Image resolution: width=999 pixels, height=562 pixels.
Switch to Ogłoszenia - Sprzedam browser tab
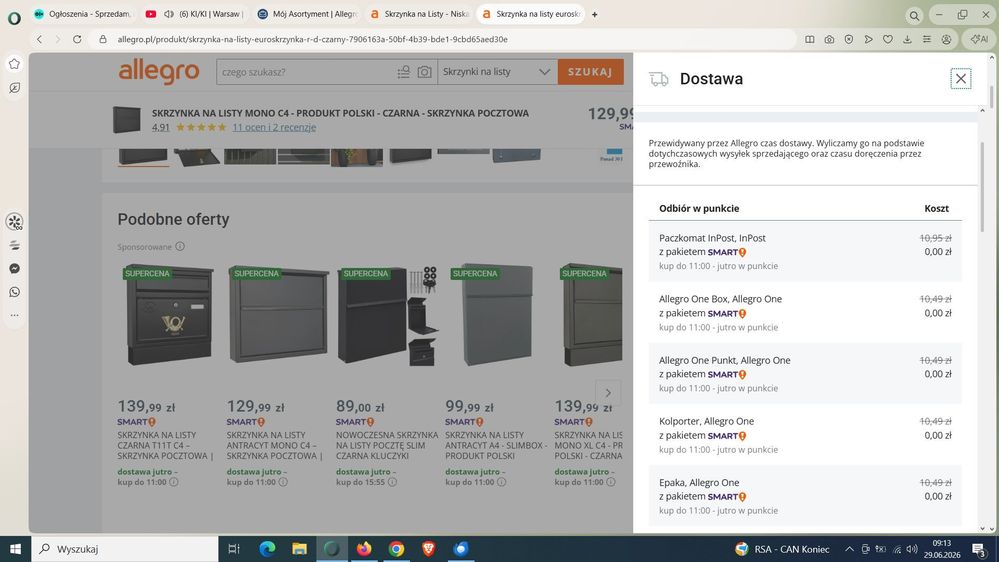click(83, 14)
